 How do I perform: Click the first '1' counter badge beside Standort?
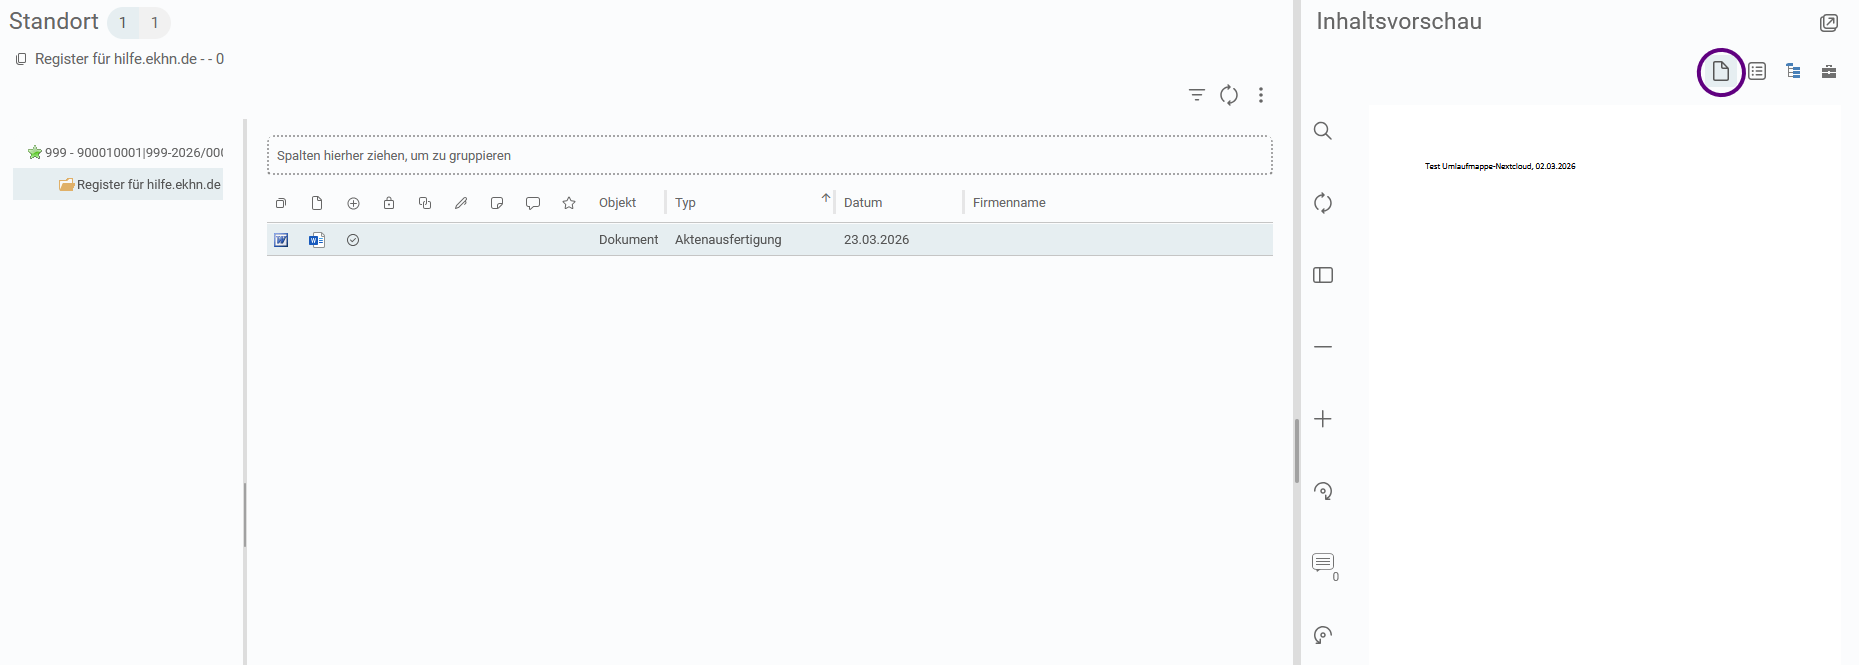click(x=123, y=23)
